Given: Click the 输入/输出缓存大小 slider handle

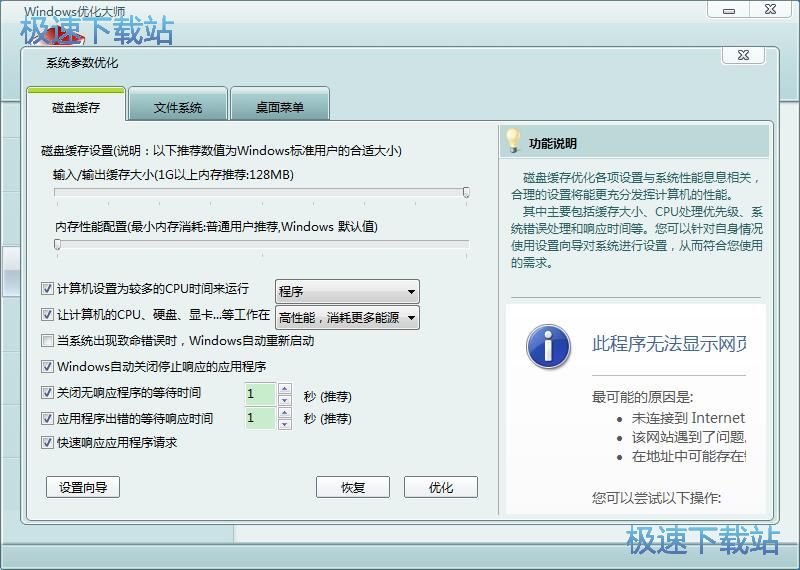Looking at the screenshot, I should pos(466,192).
